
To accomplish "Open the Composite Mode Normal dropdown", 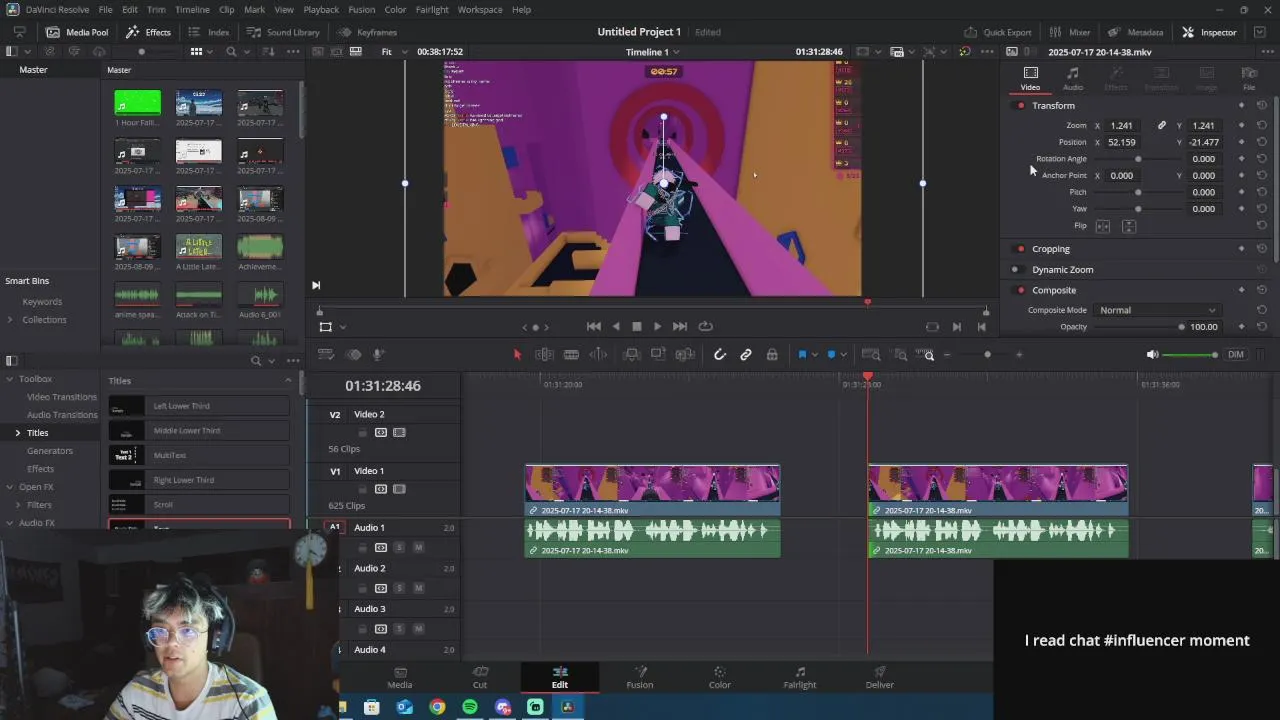I will pos(1157,310).
